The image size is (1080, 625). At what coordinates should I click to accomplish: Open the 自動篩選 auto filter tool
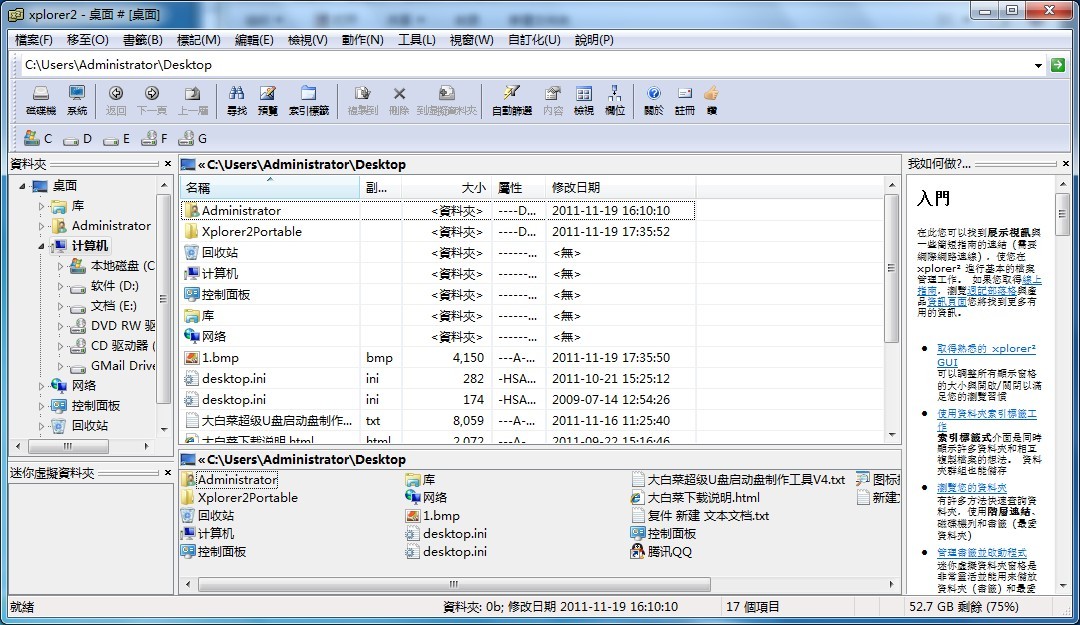coord(512,99)
